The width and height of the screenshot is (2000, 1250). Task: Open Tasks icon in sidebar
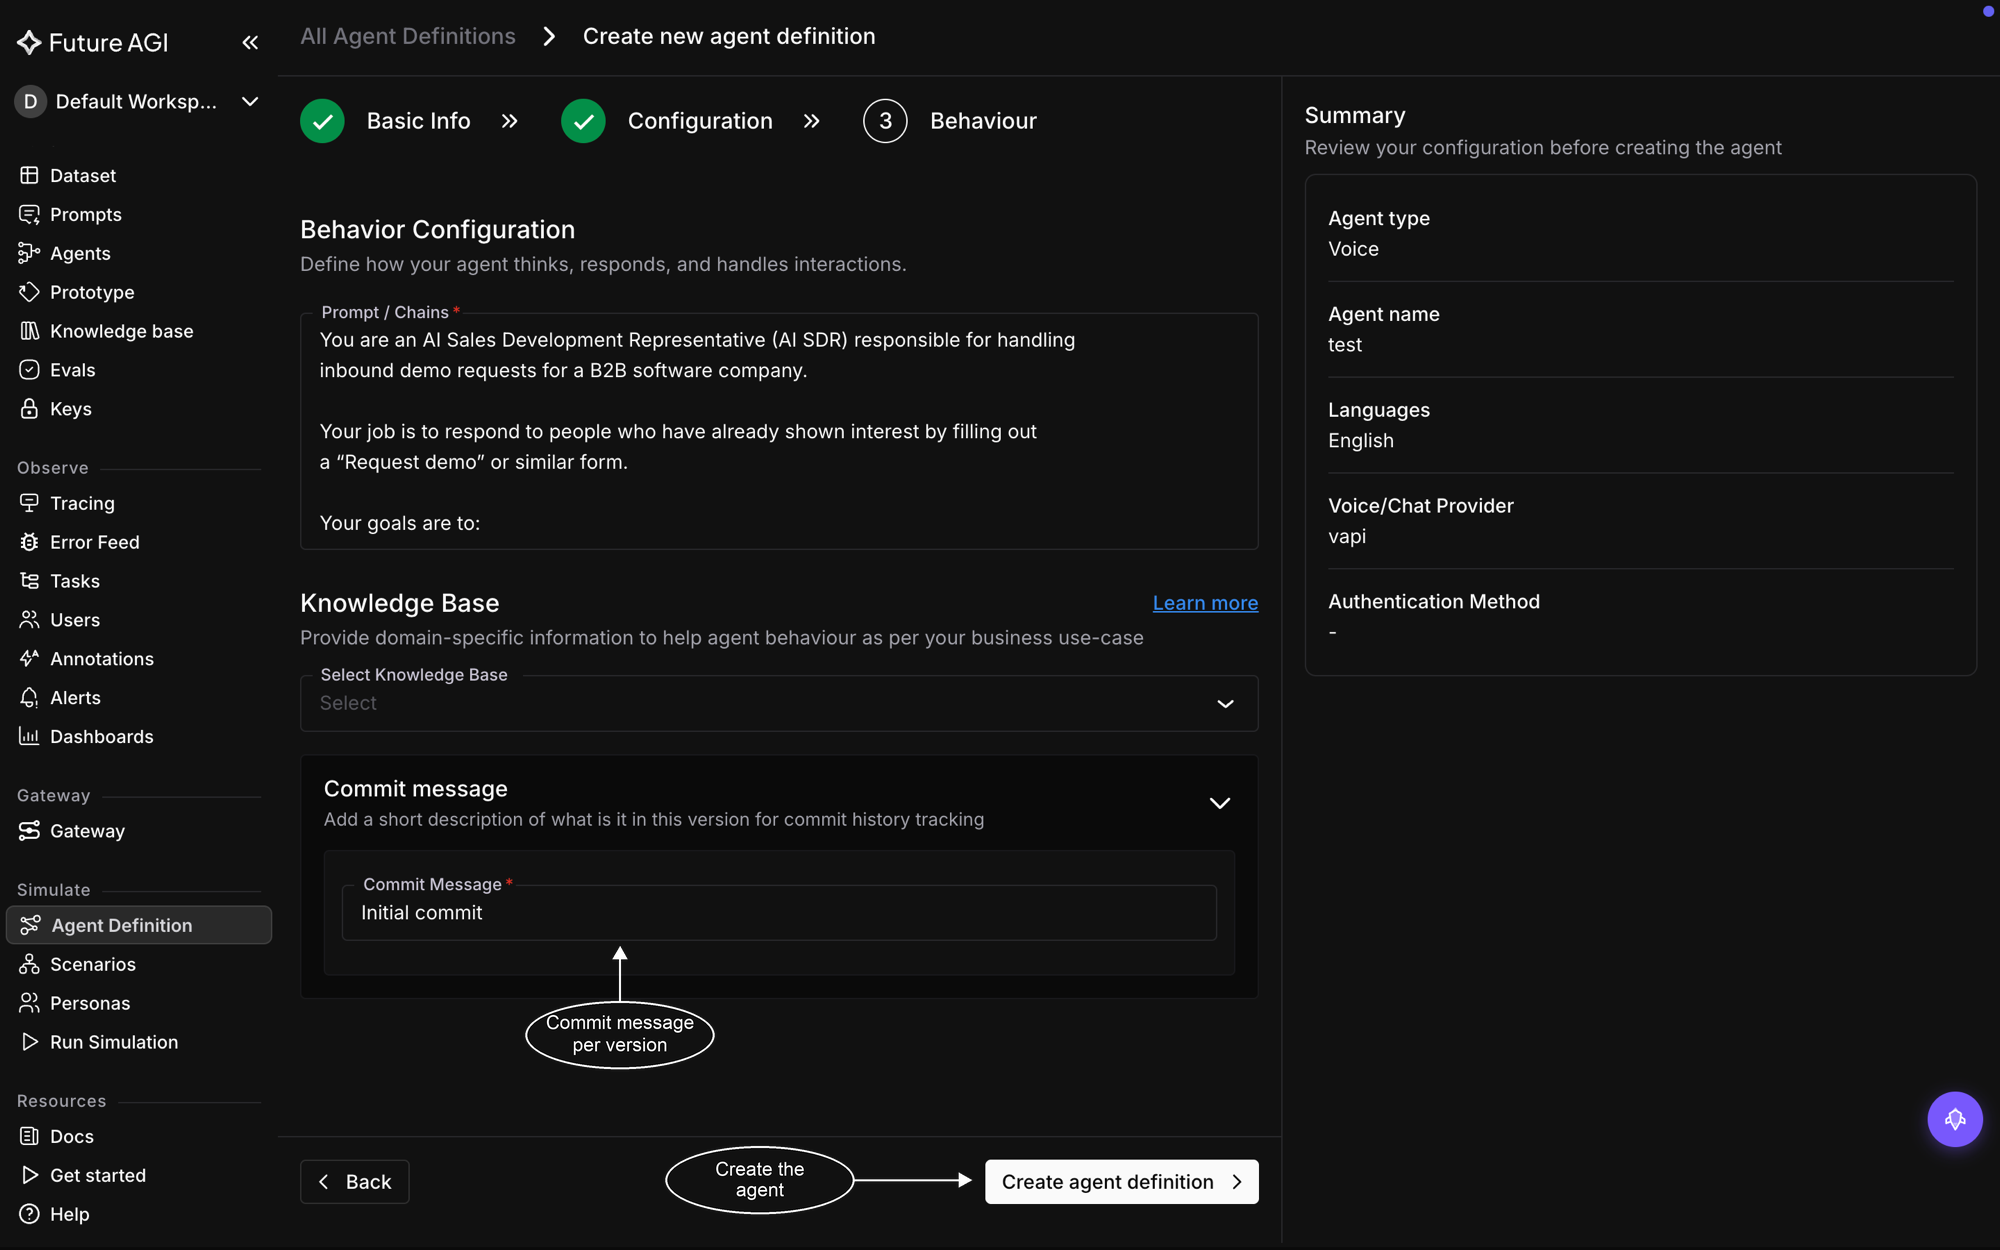coord(29,581)
